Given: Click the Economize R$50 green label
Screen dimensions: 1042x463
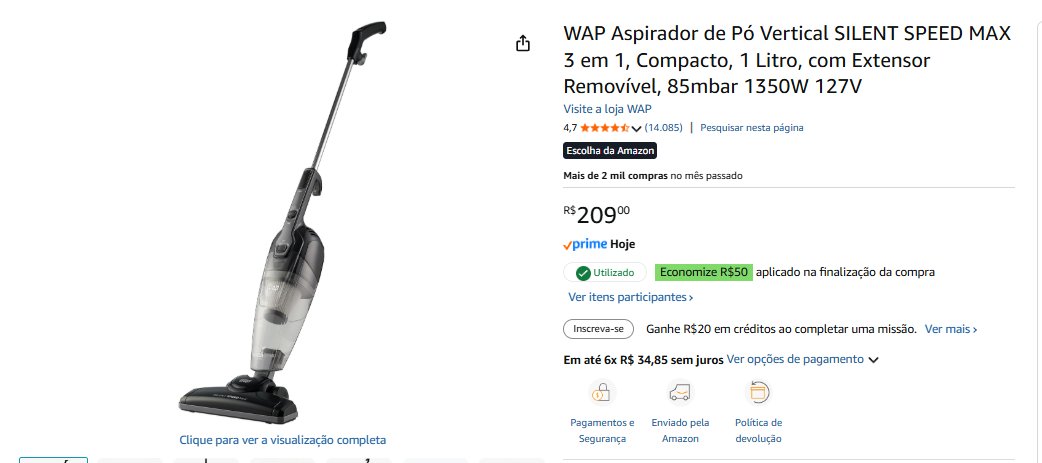Looking at the screenshot, I should [x=704, y=272].
